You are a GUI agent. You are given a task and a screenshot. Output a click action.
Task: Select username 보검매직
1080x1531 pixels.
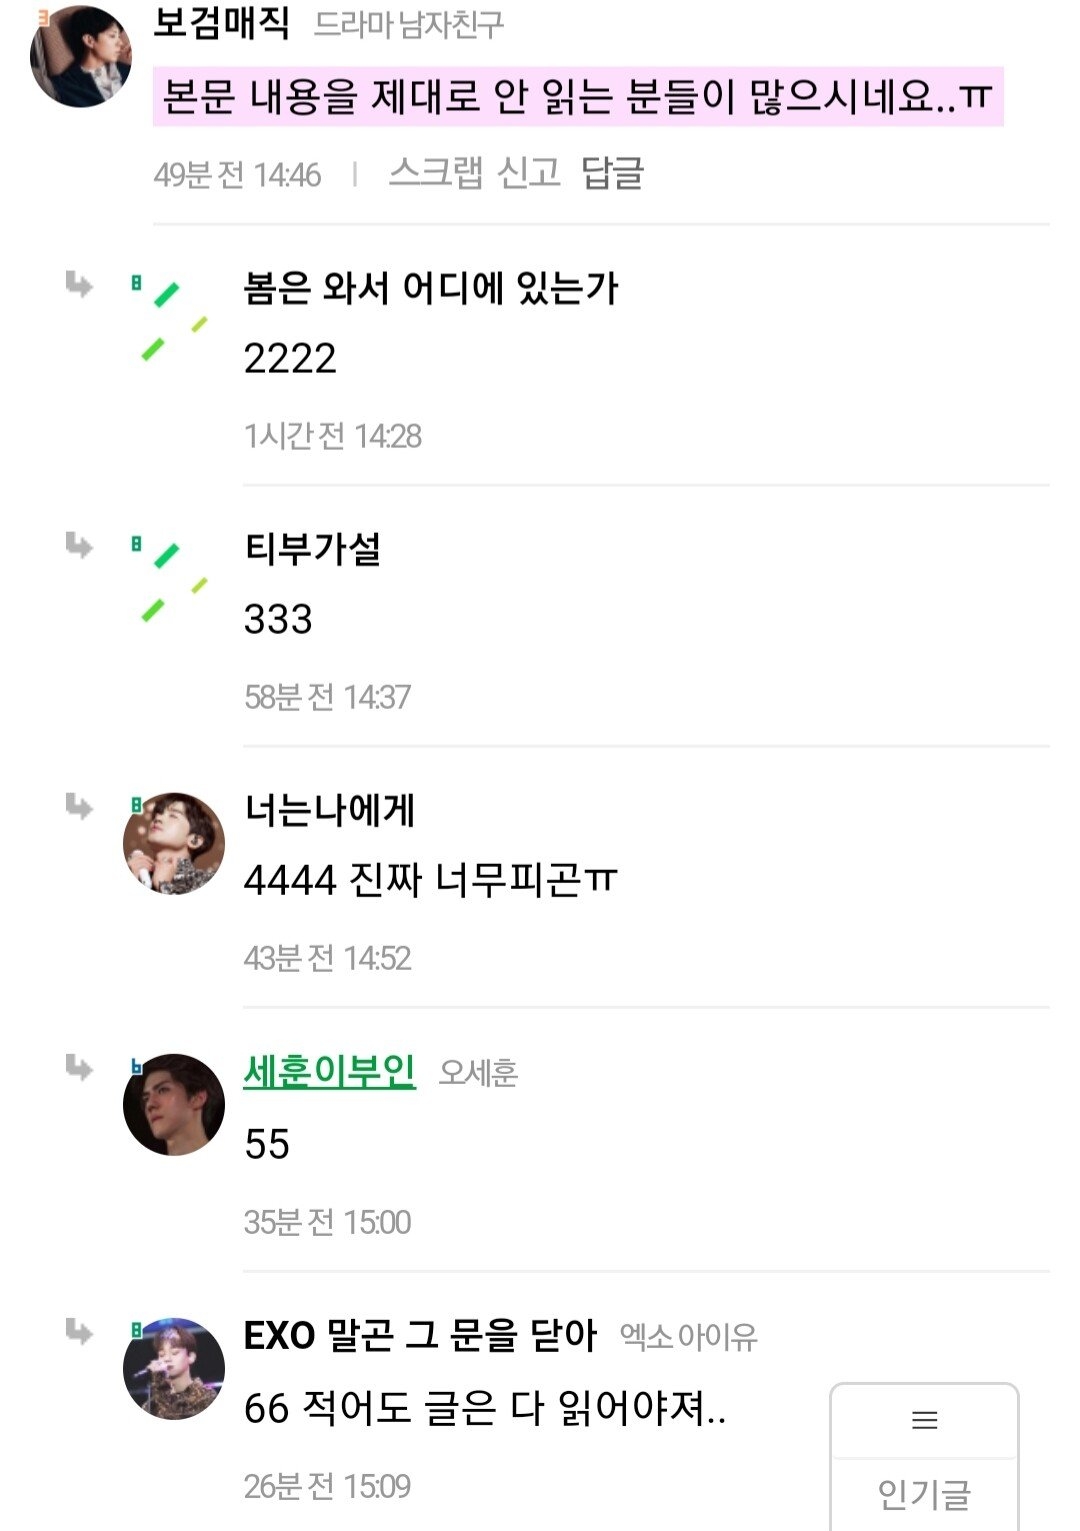click(221, 22)
